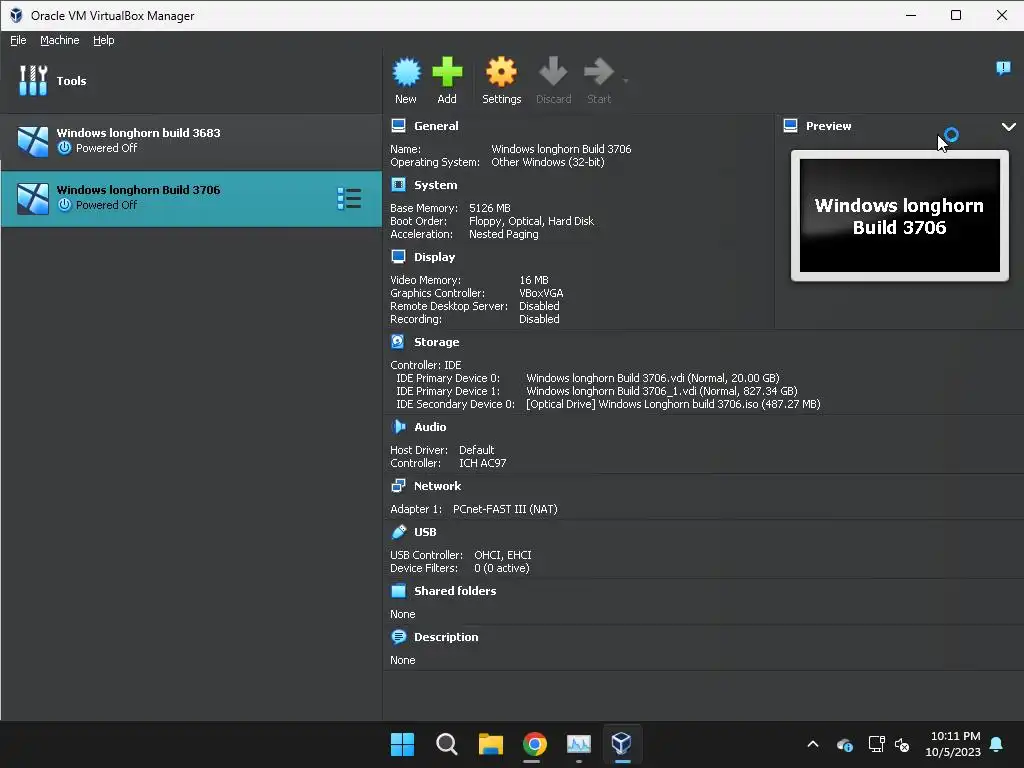The image size is (1024, 768).
Task: Click the cloud sync tray icon
Action: (844, 744)
